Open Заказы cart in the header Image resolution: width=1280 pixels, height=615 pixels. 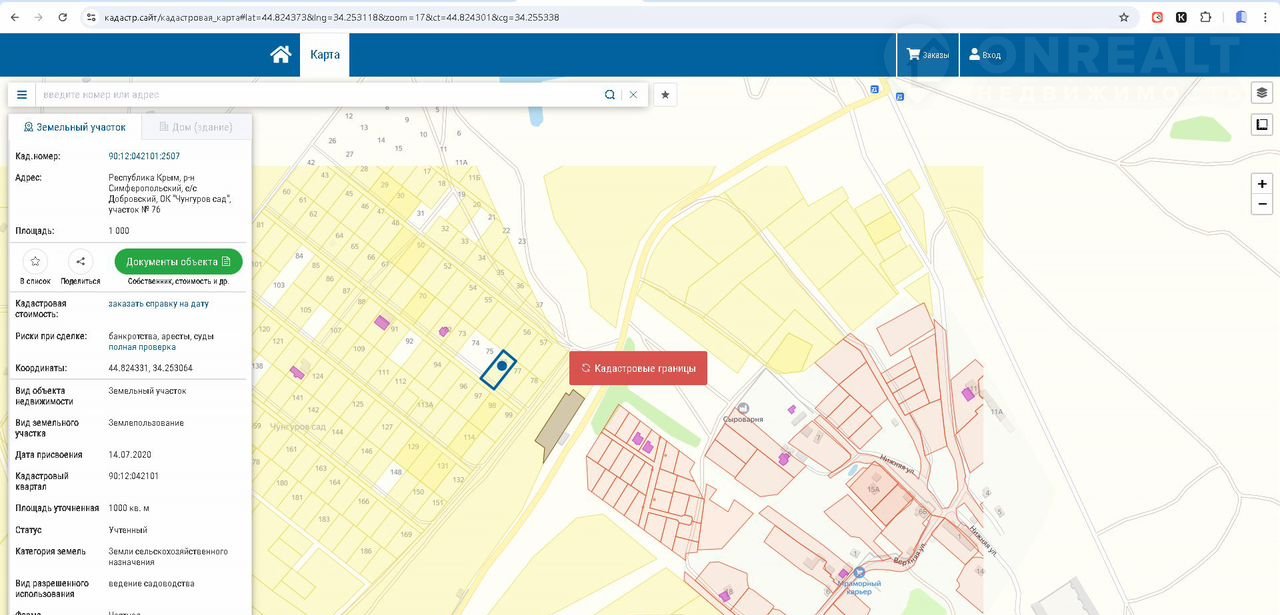(928, 55)
